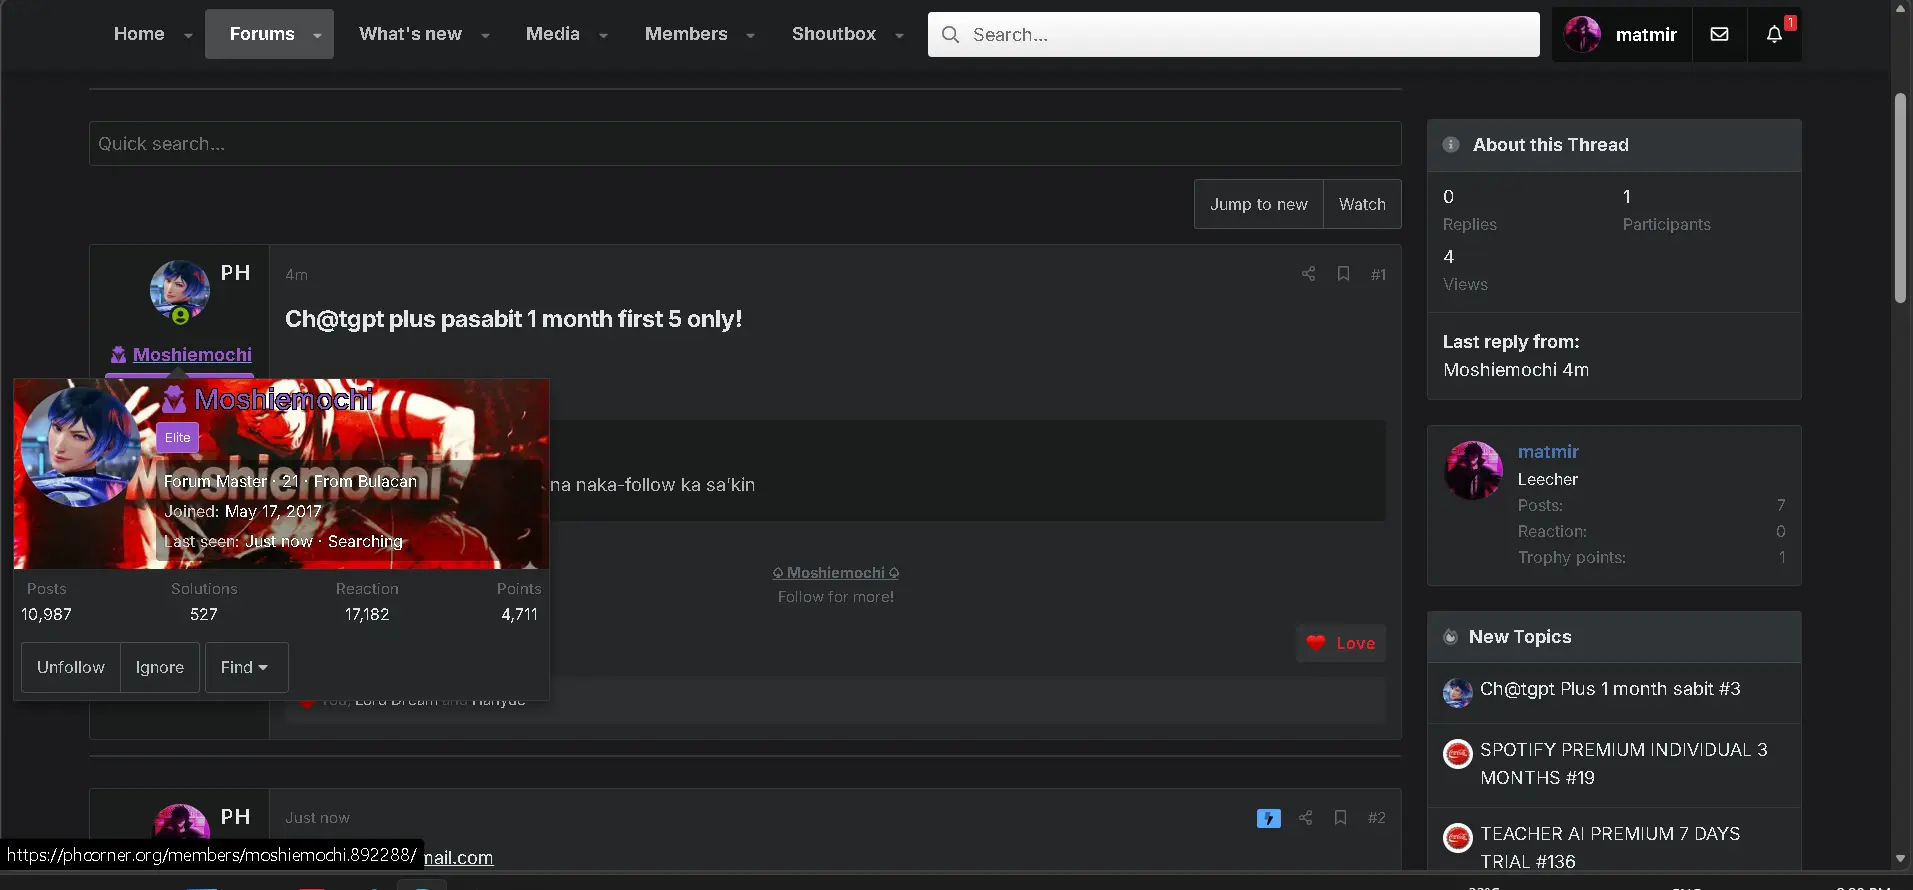Image resolution: width=1913 pixels, height=890 pixels.
Task: Watch this thread
Action: point(1362,204)
